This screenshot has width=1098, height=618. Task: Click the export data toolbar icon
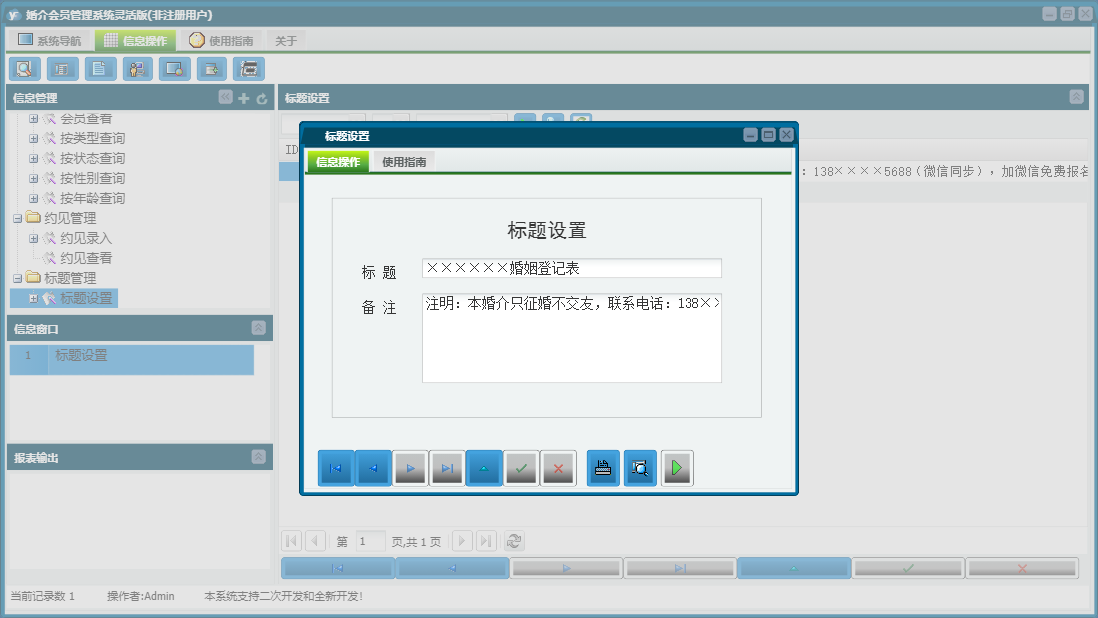coord(211,68)
